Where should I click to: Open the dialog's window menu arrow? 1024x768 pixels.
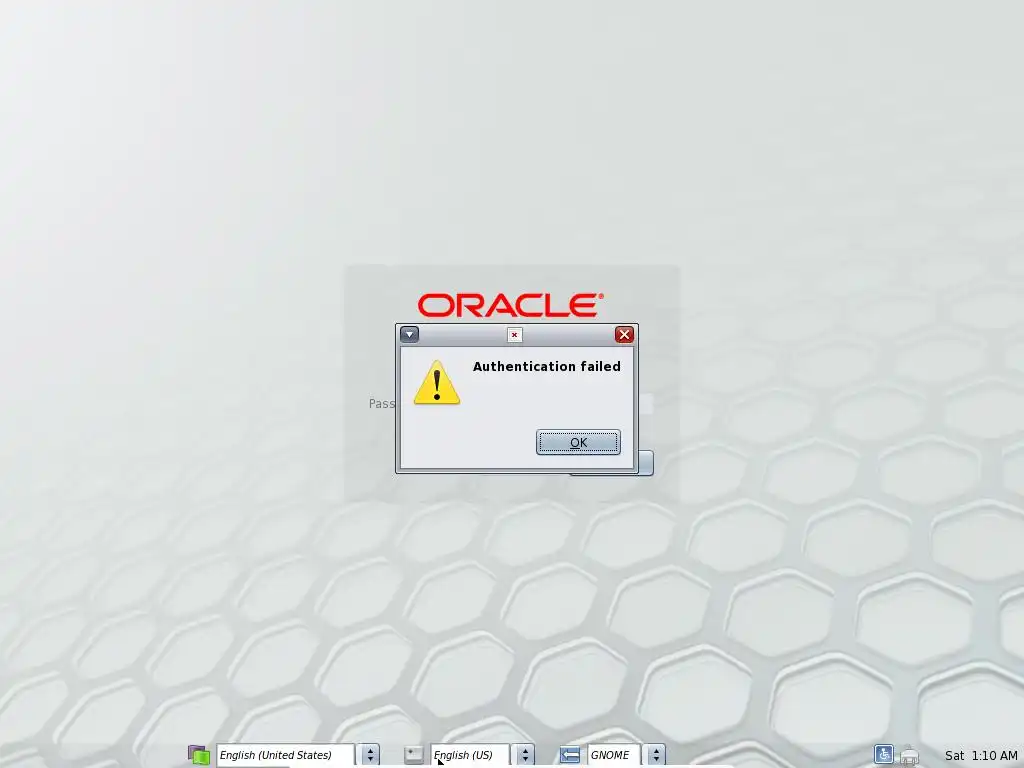pos(409,334)
